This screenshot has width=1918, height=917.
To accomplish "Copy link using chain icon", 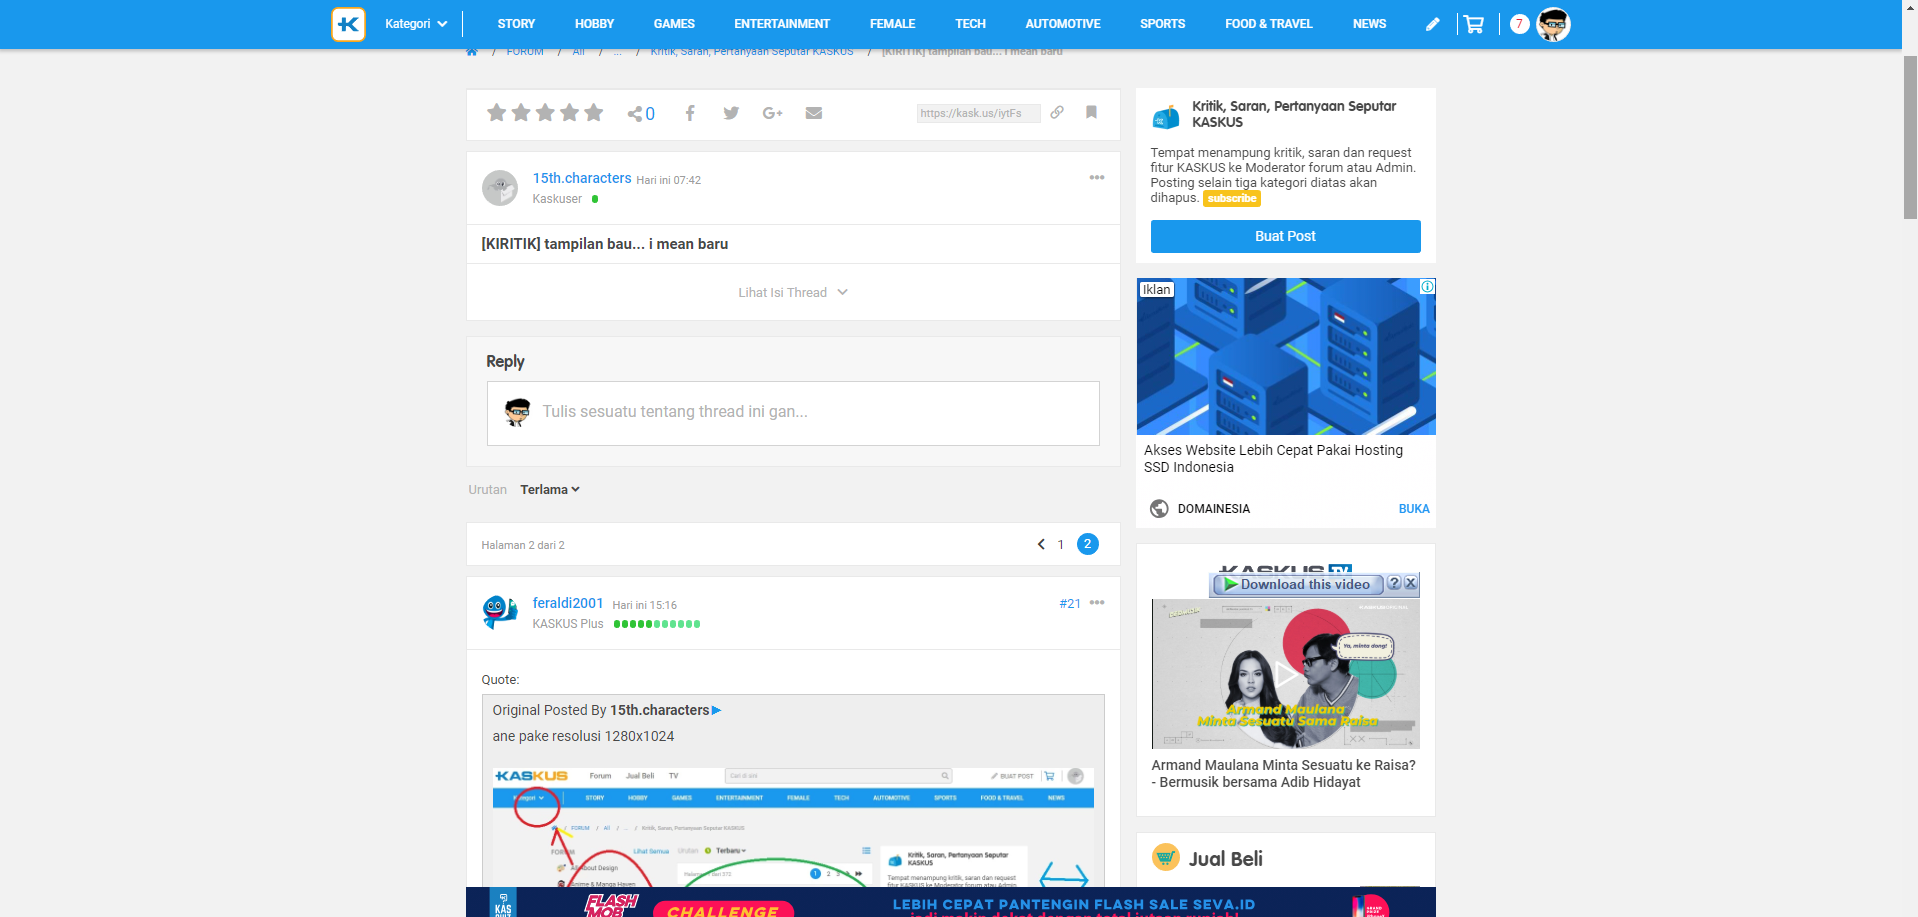I will 1057,112.
